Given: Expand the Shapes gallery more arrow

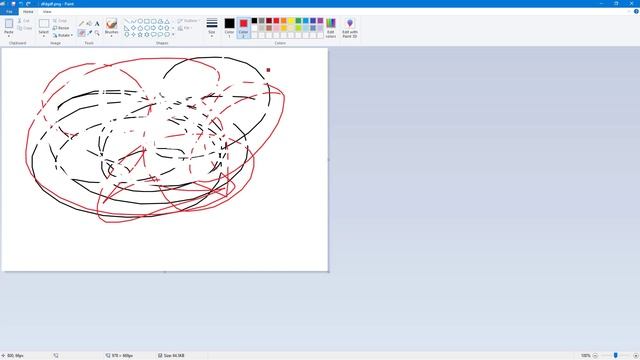Looking at the screenshot, I should (173, 35).
